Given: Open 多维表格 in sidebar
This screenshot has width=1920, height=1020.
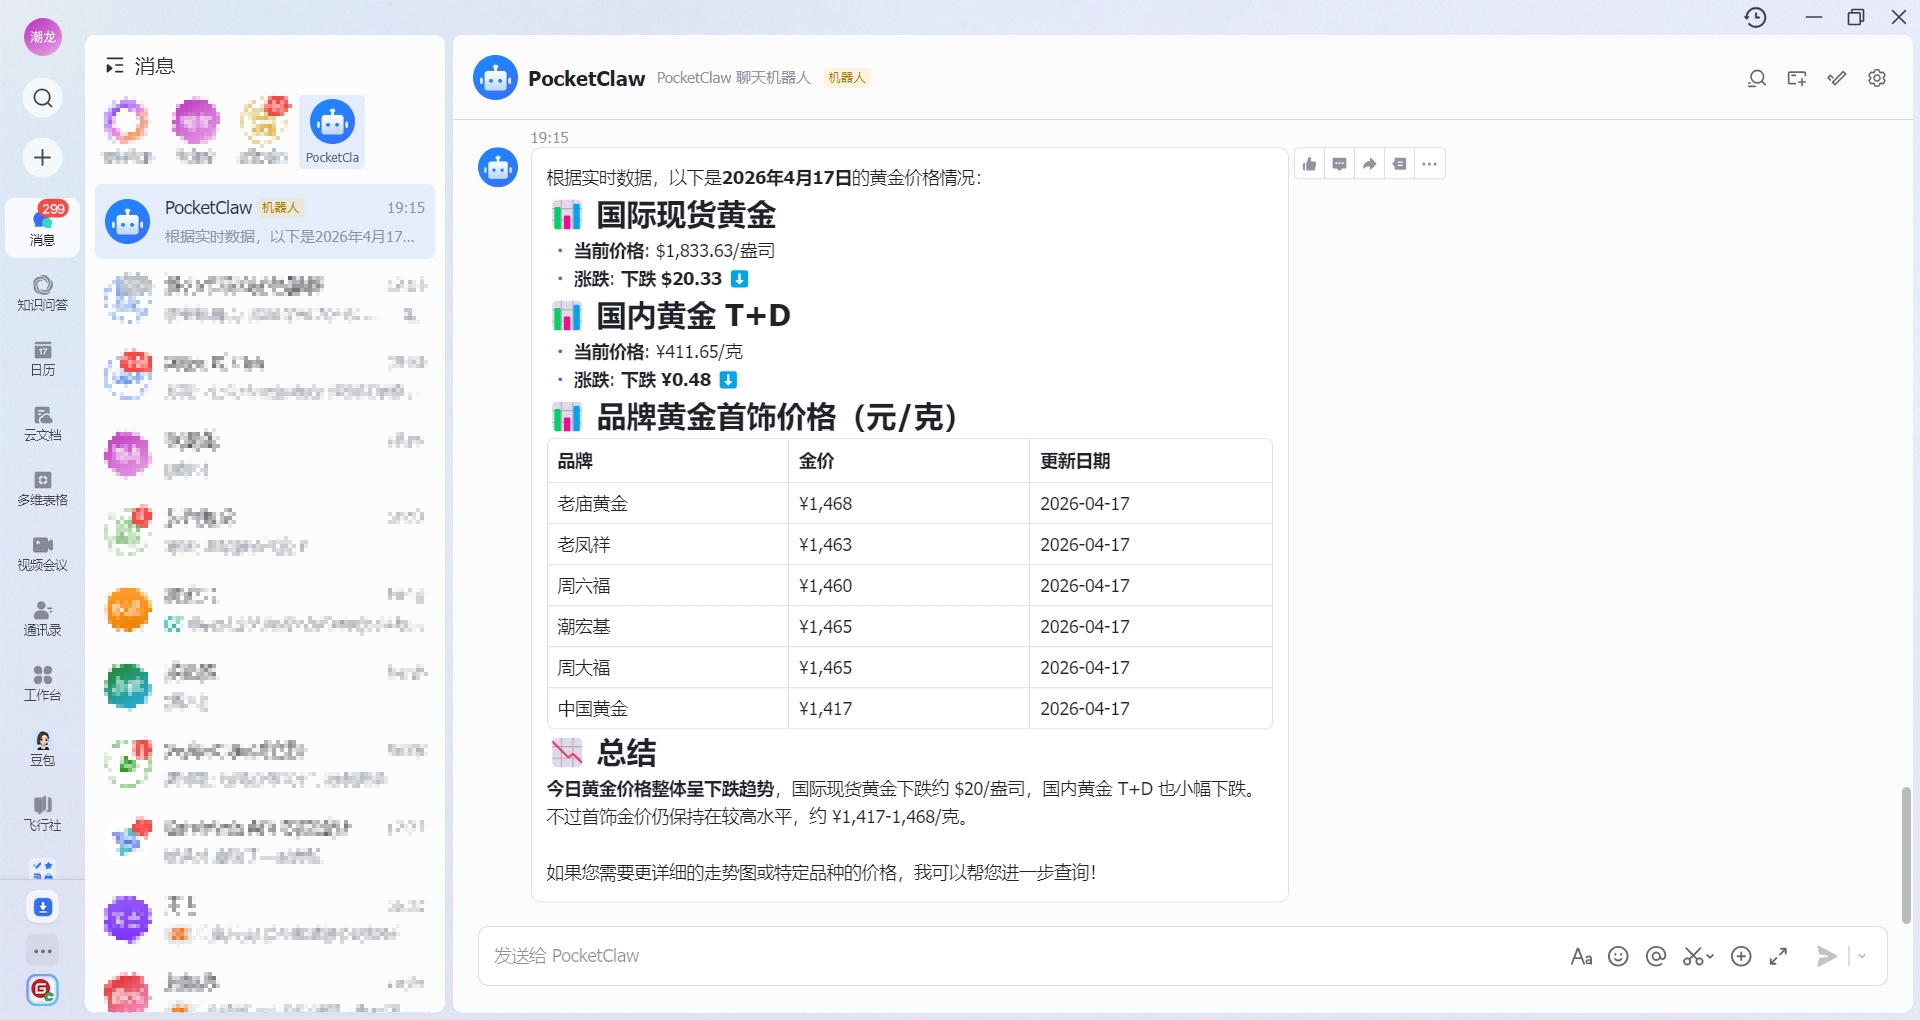Looking at the screenshot, I should tap(42, 489).
